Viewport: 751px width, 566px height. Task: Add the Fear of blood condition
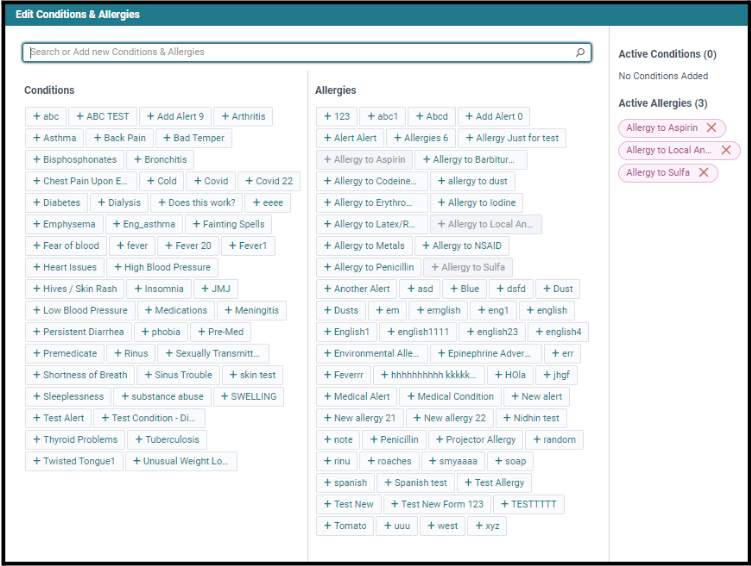pos(66,246)
